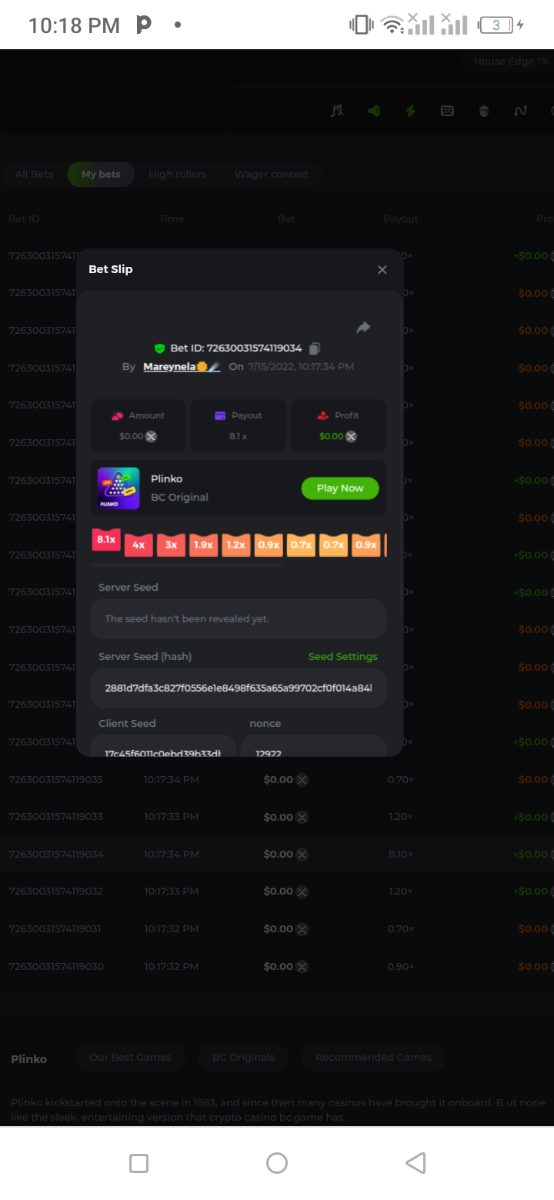Open the Wager contest tab

(271, 174)
